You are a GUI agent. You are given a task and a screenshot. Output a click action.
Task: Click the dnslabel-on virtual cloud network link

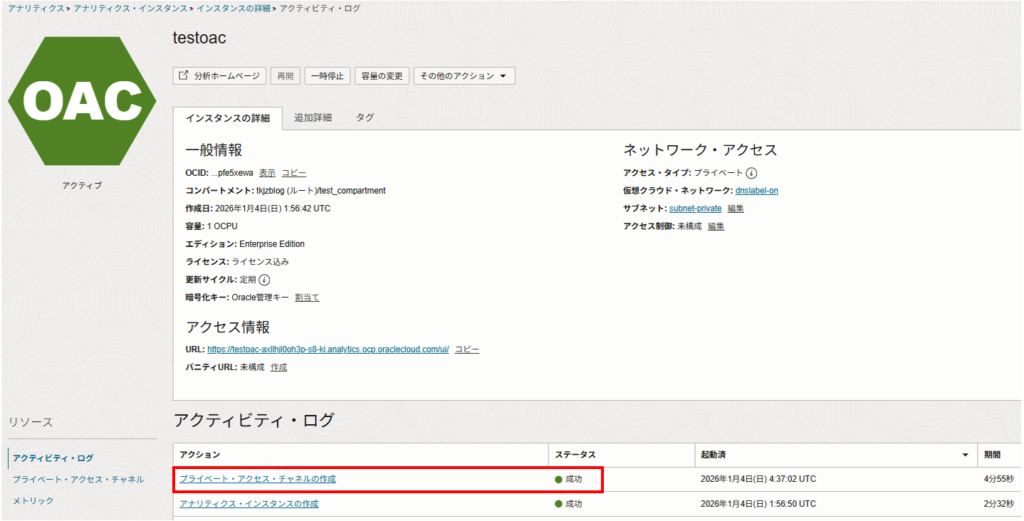click(756, 191)
